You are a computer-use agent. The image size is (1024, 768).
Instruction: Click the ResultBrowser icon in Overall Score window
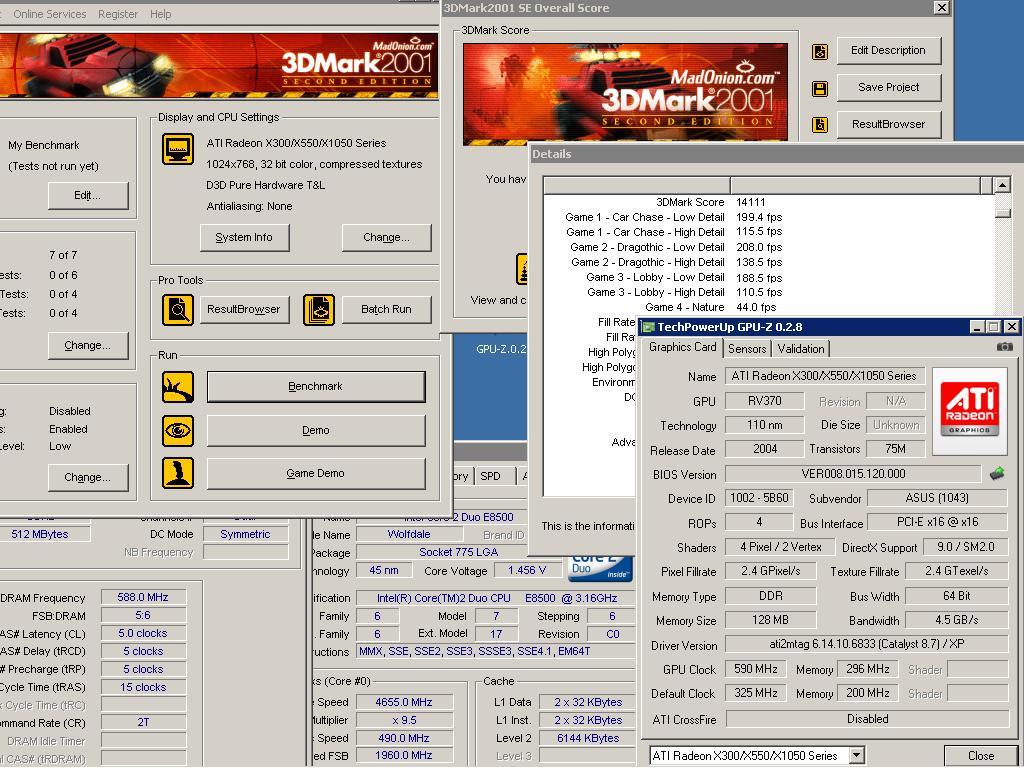click(820, 124)
